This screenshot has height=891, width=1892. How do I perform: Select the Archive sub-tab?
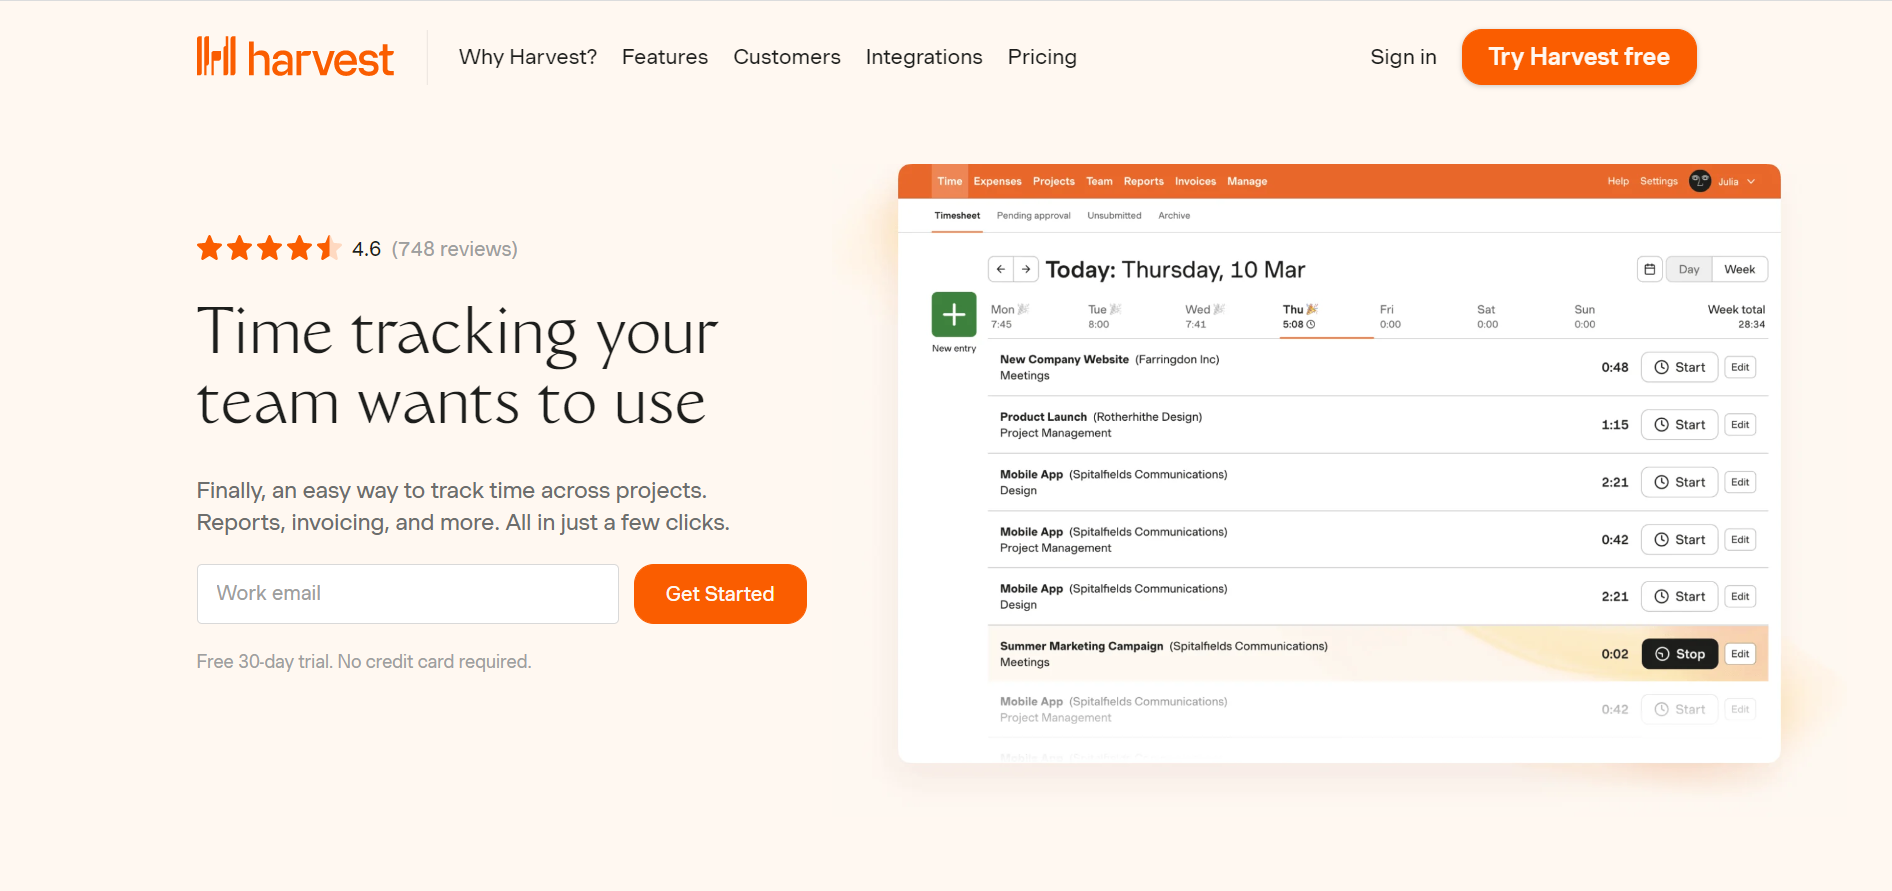pos(1174,216)
